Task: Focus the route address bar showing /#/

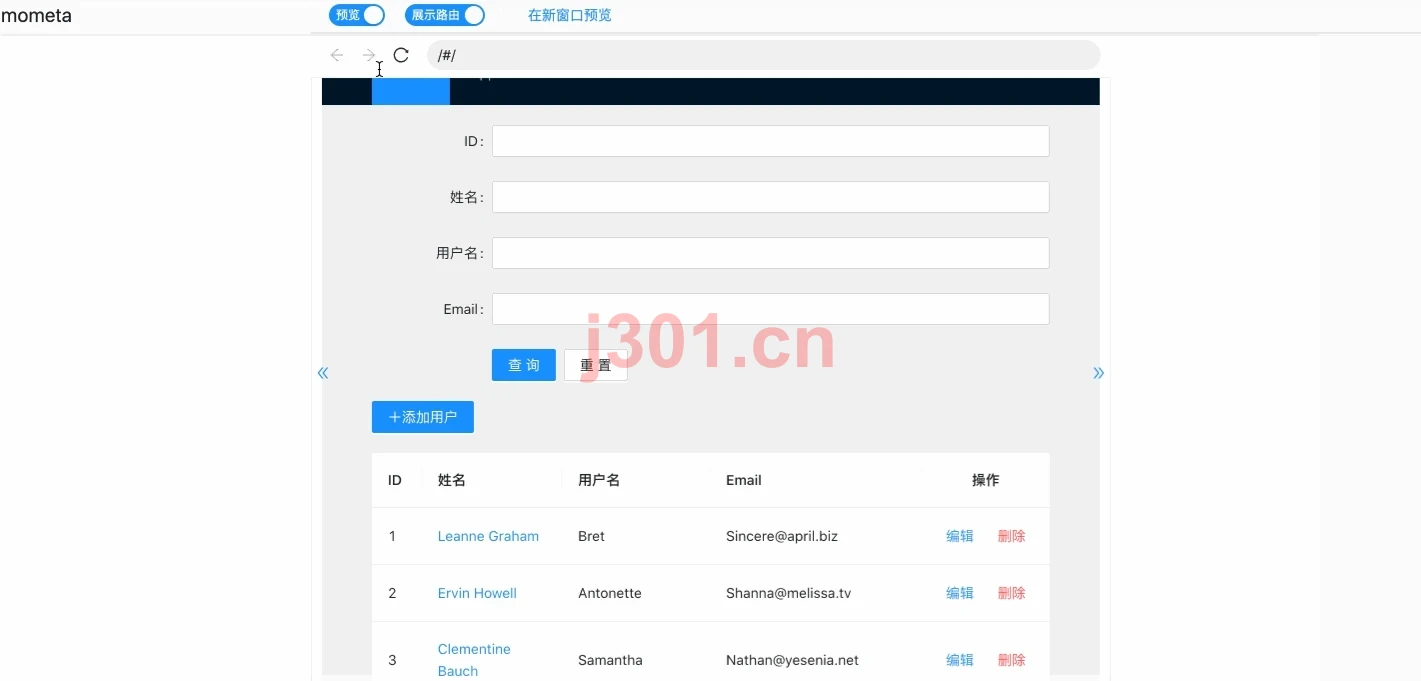Action: (763, 55)
